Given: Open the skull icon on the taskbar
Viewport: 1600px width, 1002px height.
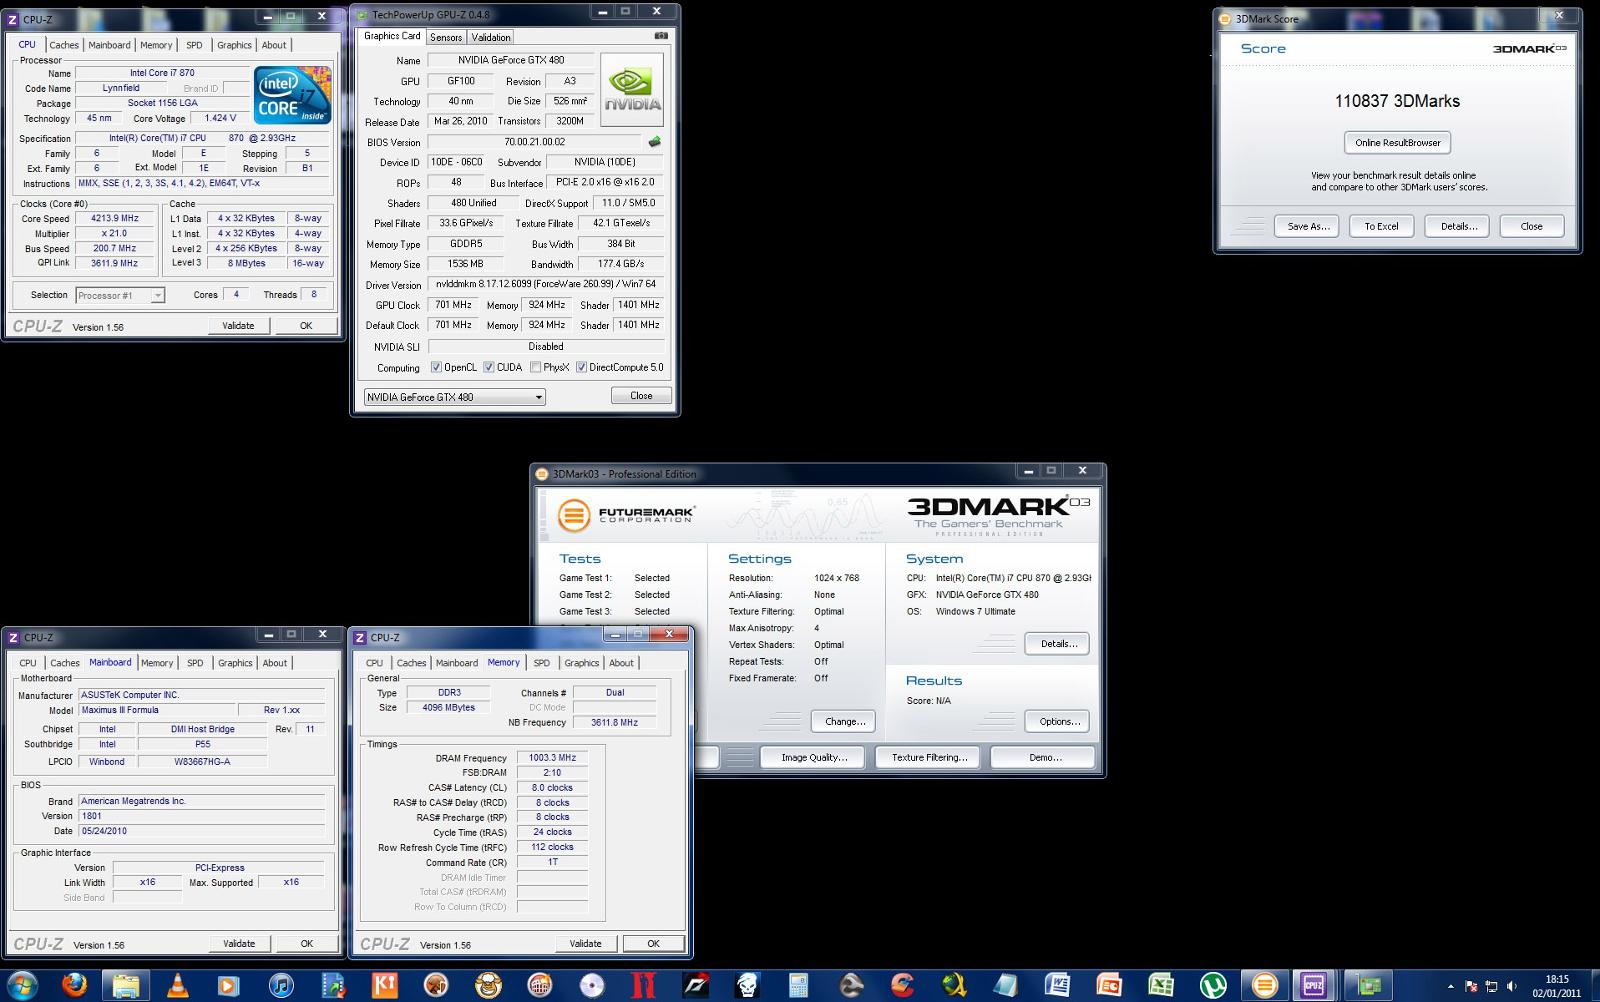Looking at the screenshot, I should click(x=747, y=985).
